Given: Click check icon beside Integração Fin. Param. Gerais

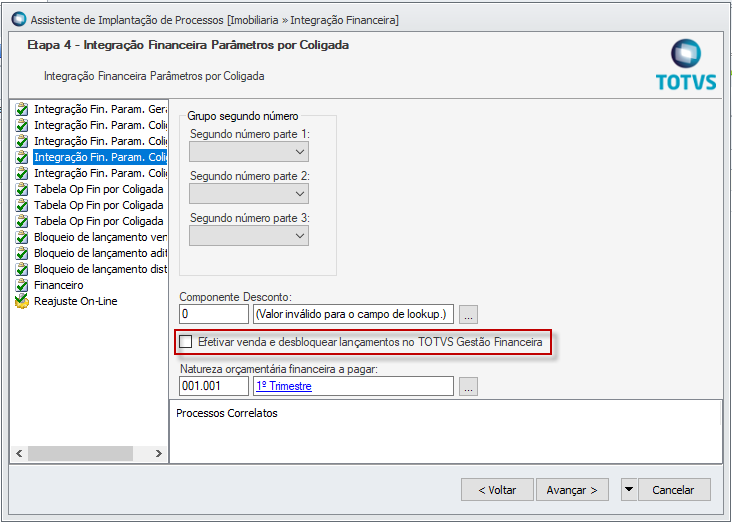Looking at the screenshot, I should 22,109.
